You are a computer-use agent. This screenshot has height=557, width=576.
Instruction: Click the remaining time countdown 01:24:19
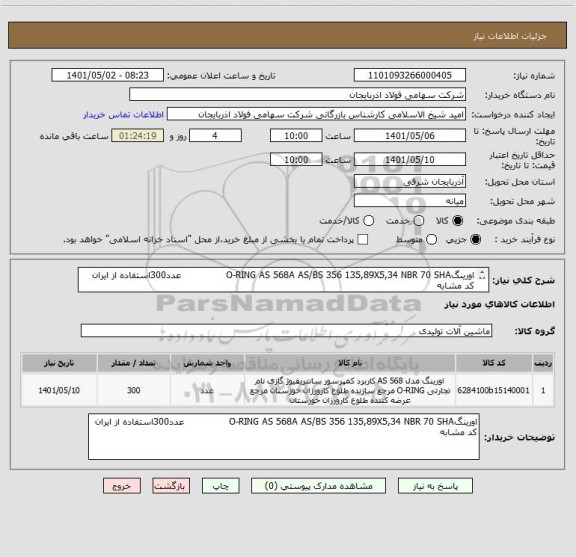click(x=138, y=136)
